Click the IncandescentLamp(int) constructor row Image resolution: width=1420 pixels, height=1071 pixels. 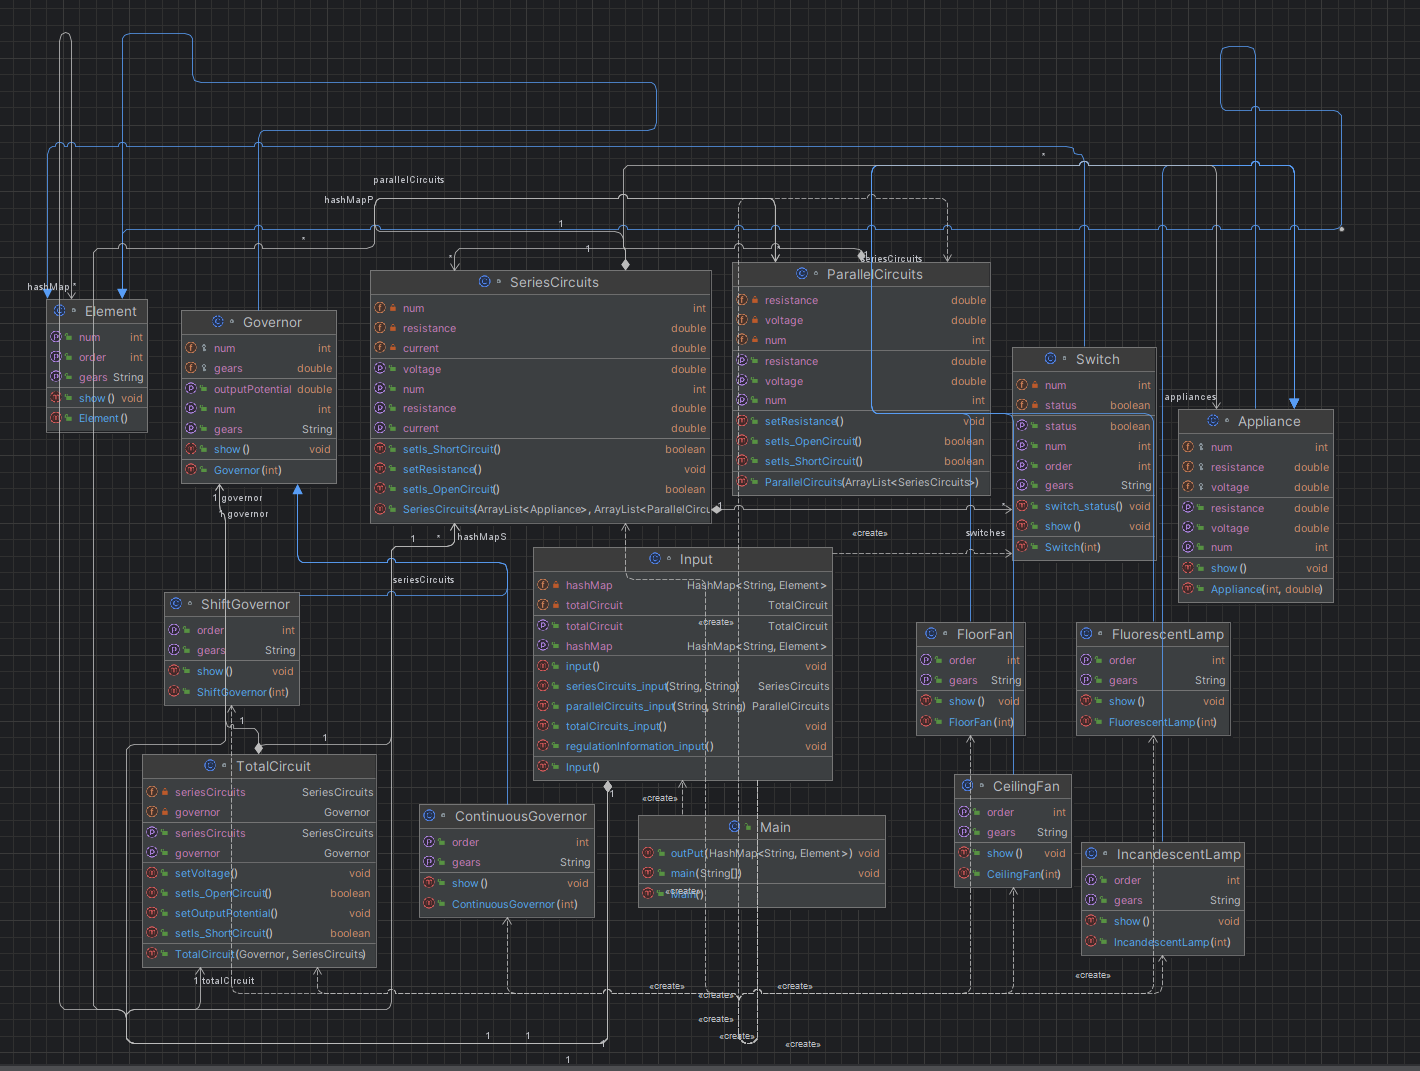[1163, 942]
